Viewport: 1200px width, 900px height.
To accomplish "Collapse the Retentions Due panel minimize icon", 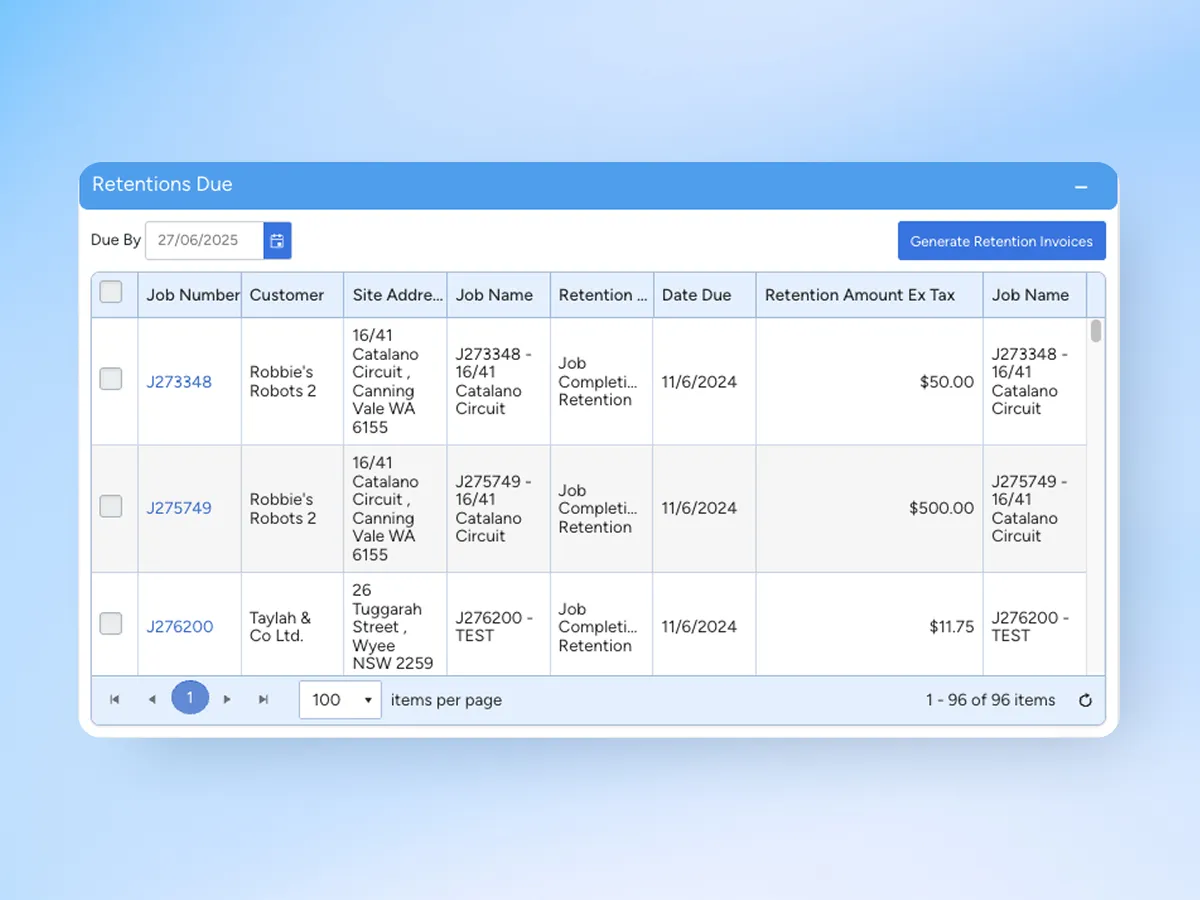I will tap(1081, 187).
